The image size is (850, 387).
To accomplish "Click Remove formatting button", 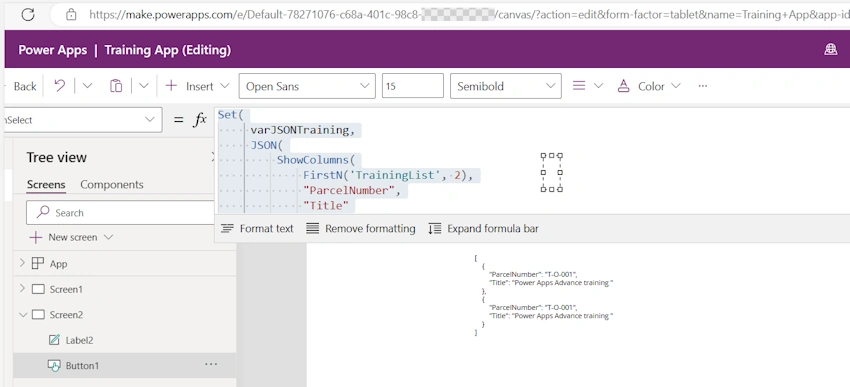I will (x=360, y=229).
